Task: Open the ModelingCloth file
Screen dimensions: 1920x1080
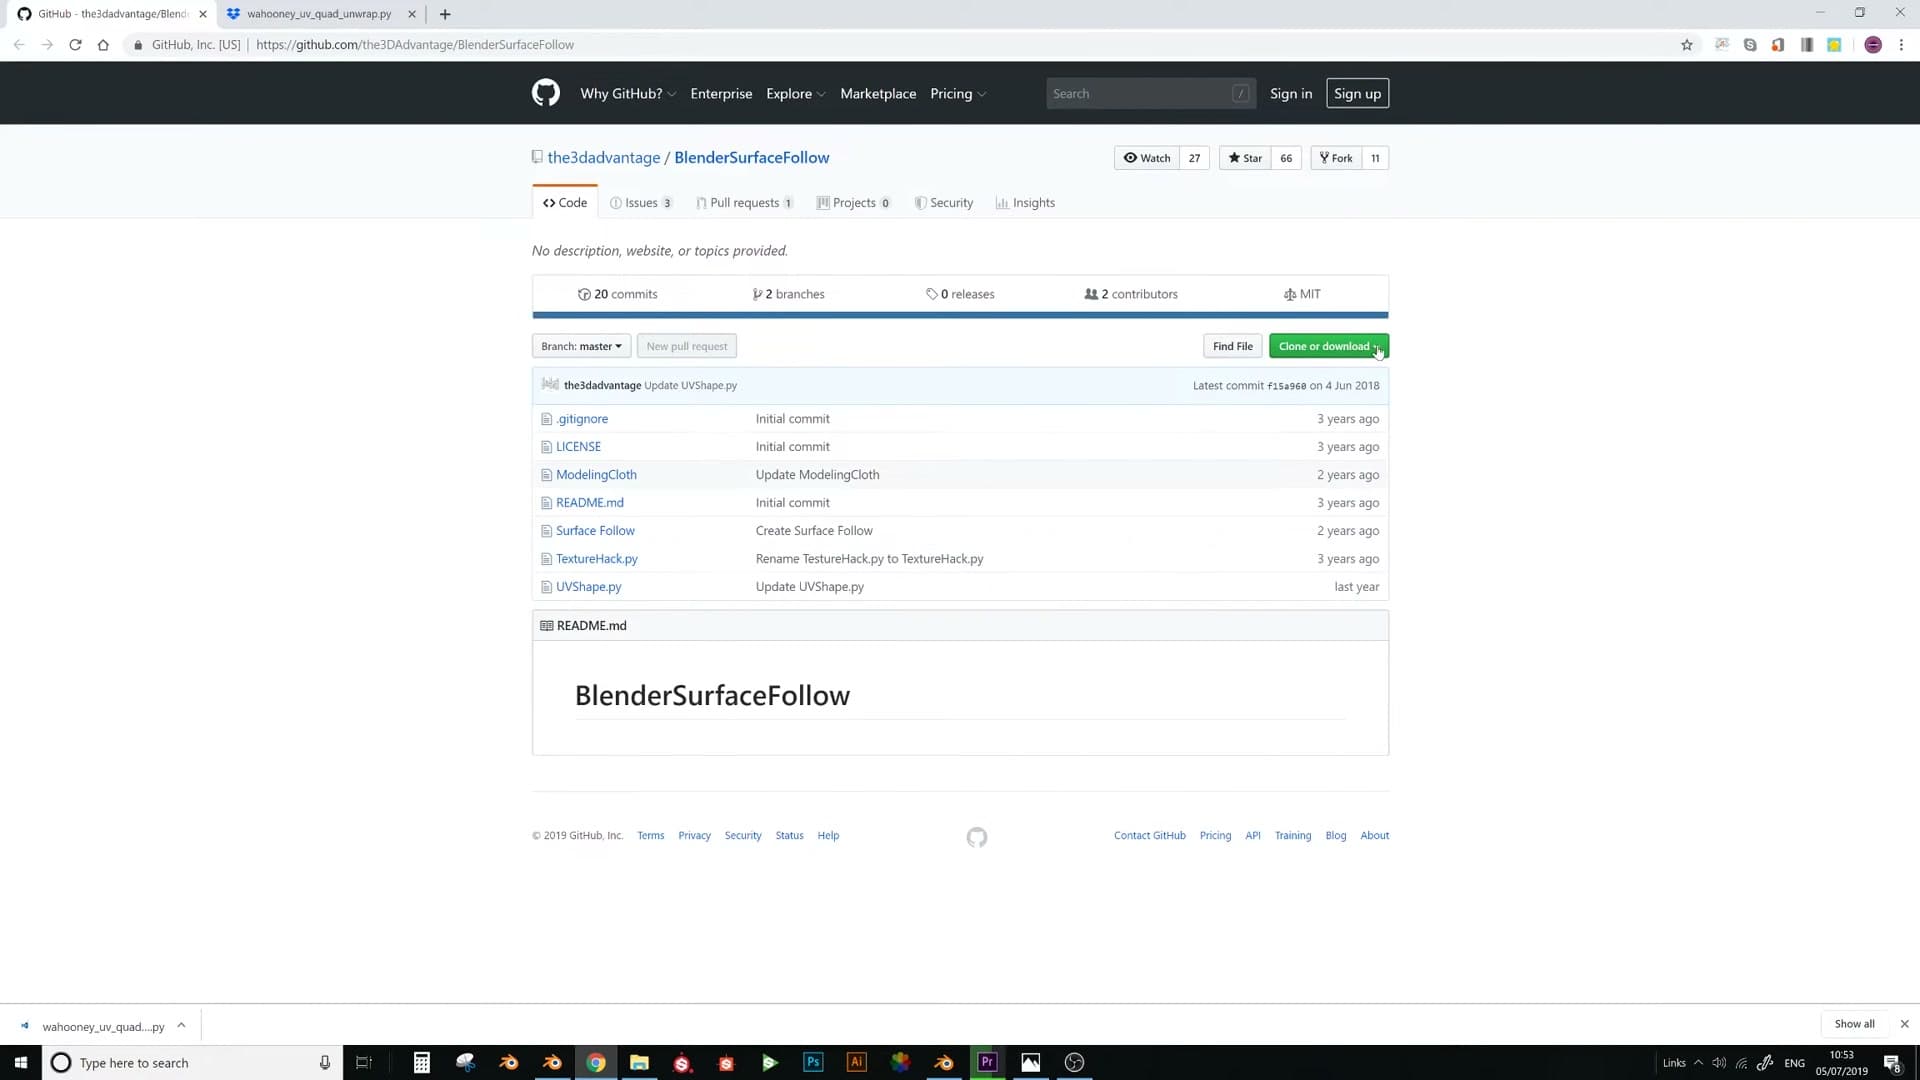Action: [596, 475]
